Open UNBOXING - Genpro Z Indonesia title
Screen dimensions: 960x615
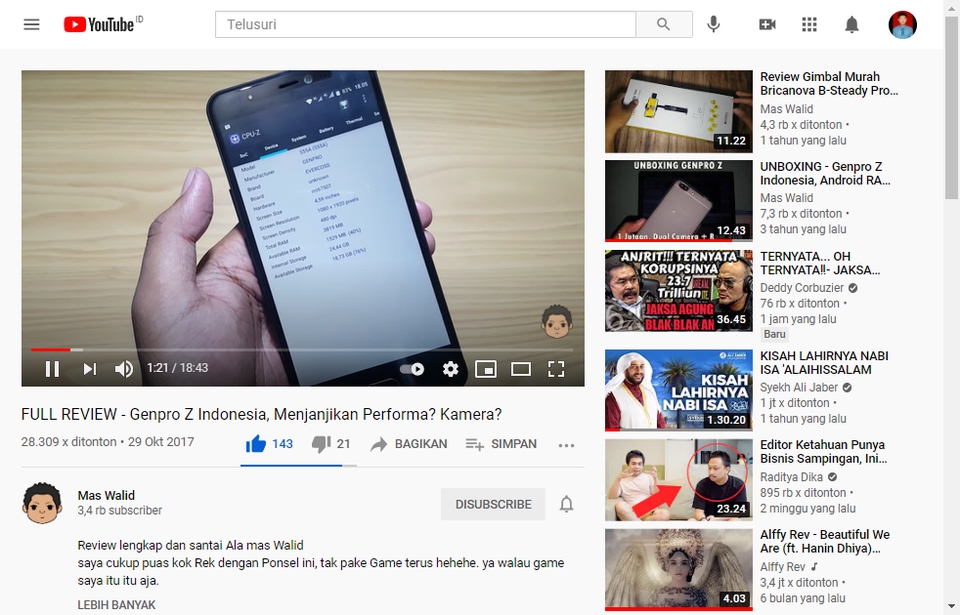[x=825, y=173]
